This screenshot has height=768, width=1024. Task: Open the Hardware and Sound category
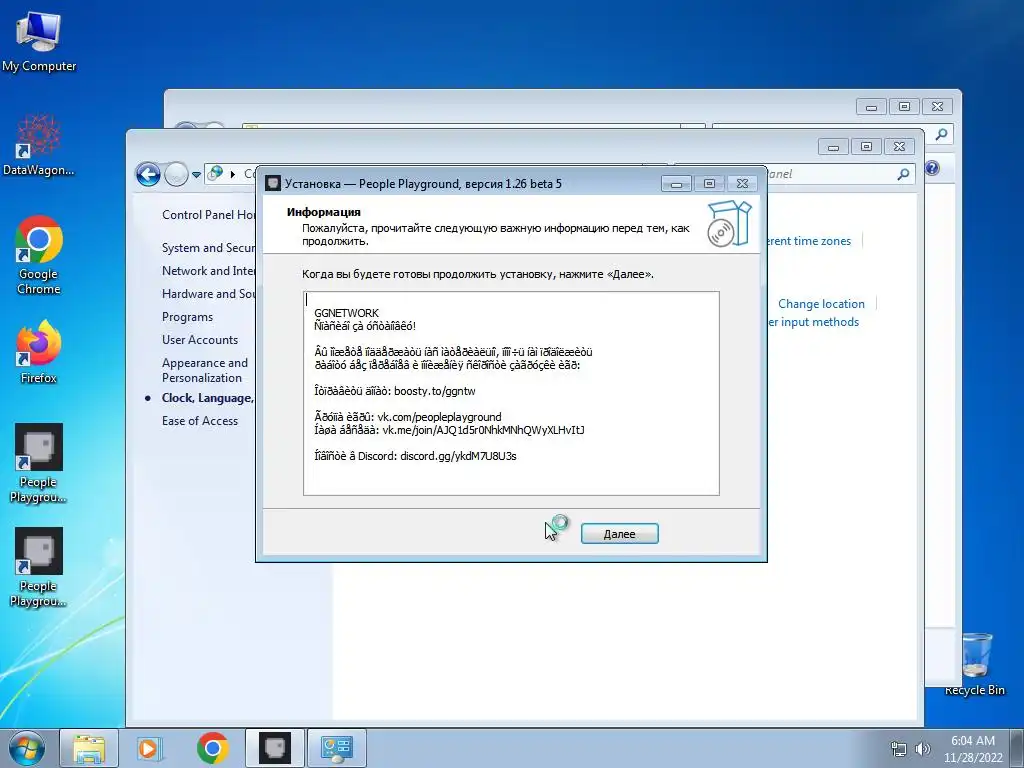coord(208,294)
